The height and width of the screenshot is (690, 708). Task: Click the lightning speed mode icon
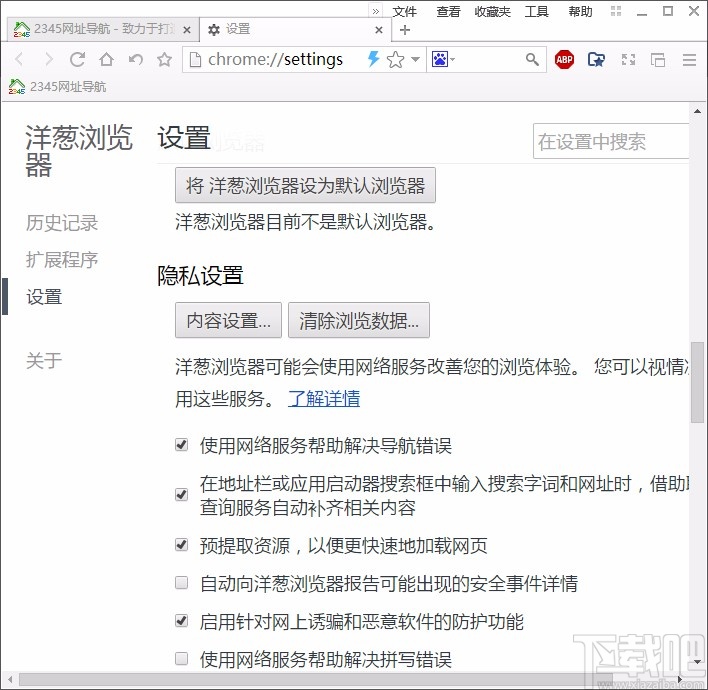coord(373,59)
